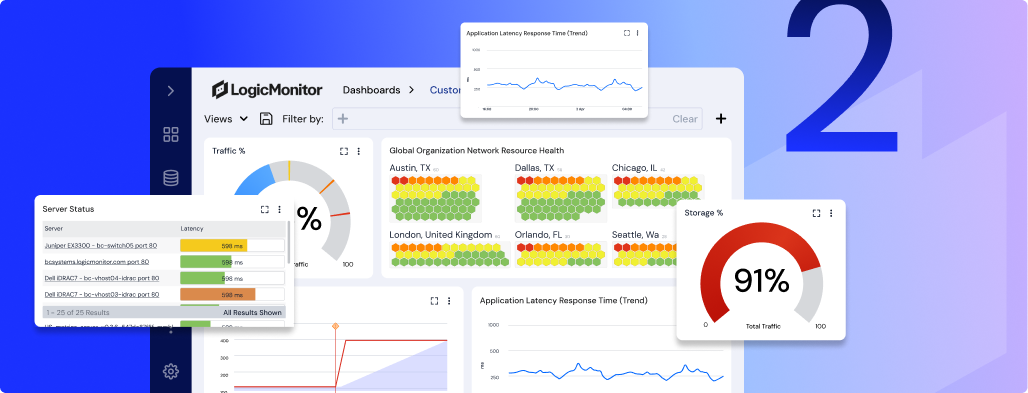This screenshot has height=393, width=1028.
Task: Open the Traffic % widget kebab menu
Action: pyautogui.click(x=359, y=151)
